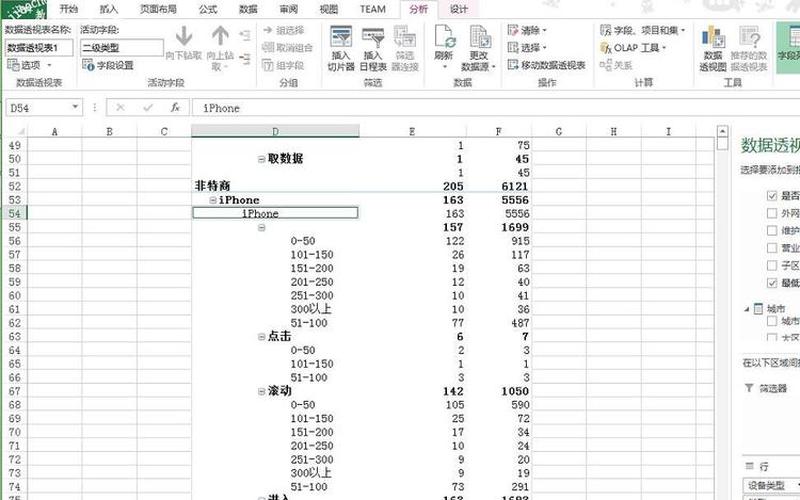Click the Drill Down (向下钻取) arrow

(184, 36)
